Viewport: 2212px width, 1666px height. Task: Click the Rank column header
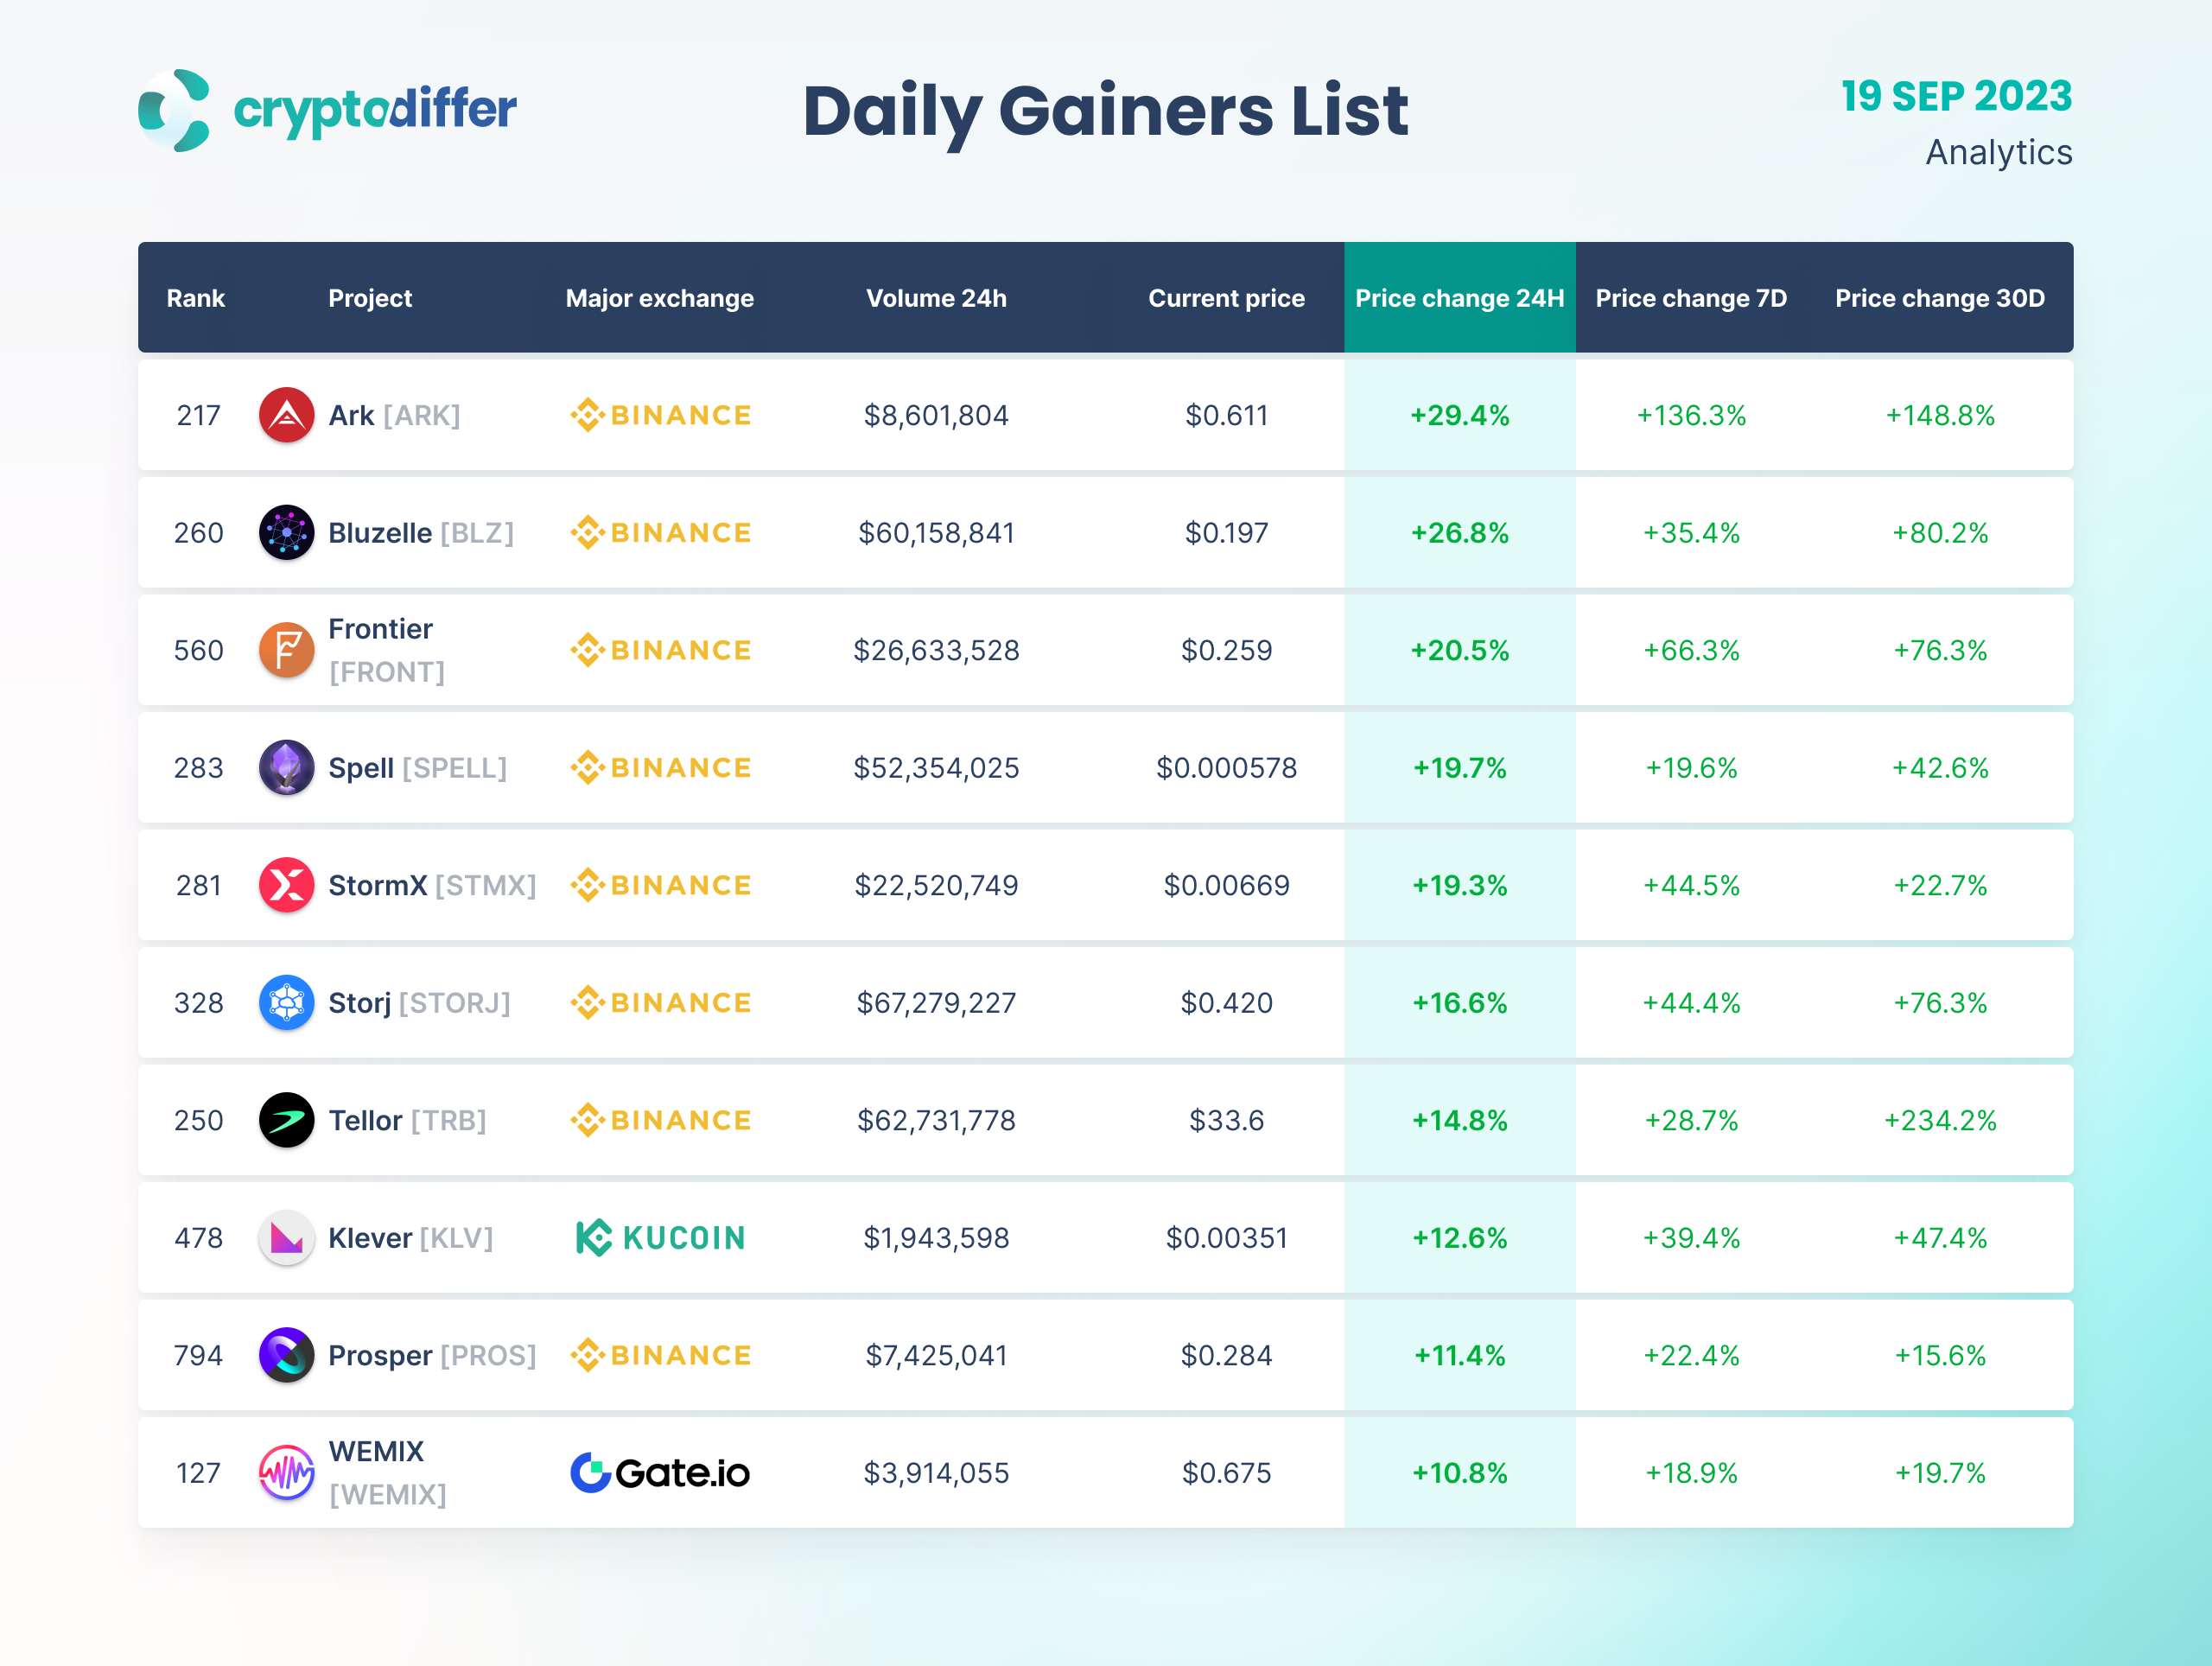point(195,298)
